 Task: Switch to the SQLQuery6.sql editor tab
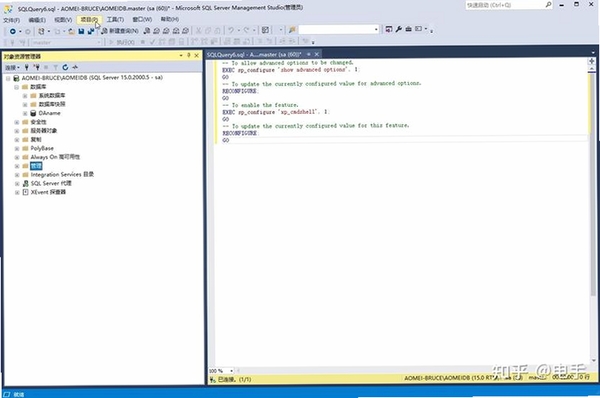click(254, 54)
